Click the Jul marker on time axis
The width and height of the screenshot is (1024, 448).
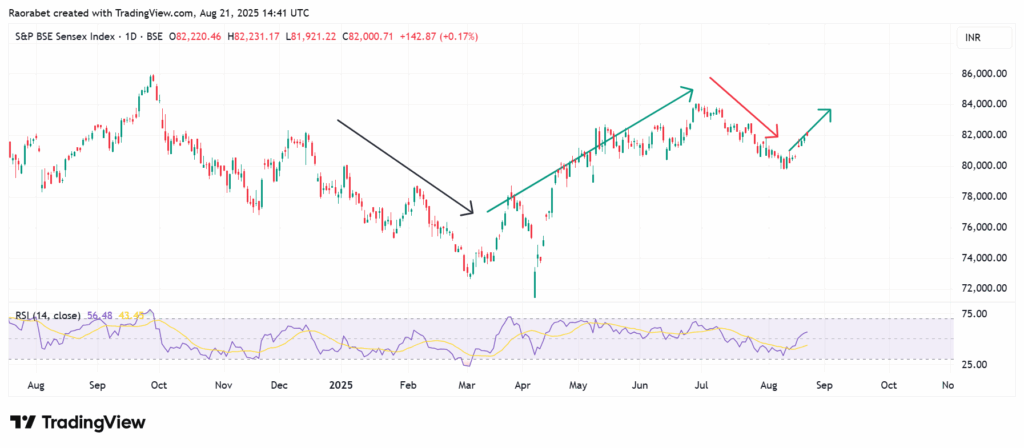[x=701, y=384]
